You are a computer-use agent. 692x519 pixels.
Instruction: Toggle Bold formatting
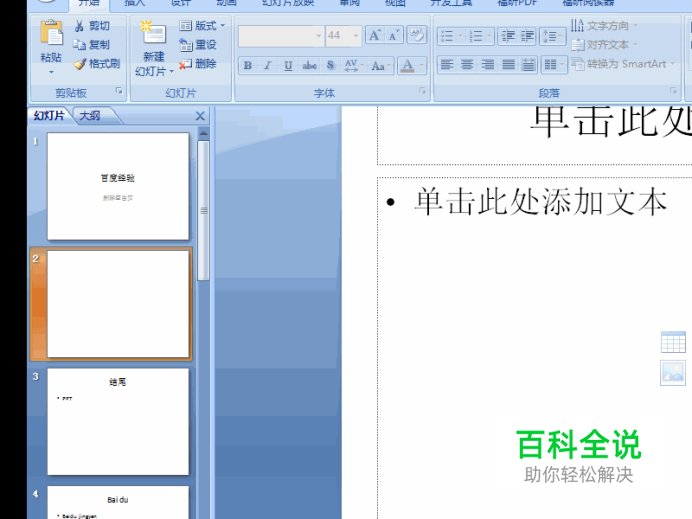248,66
